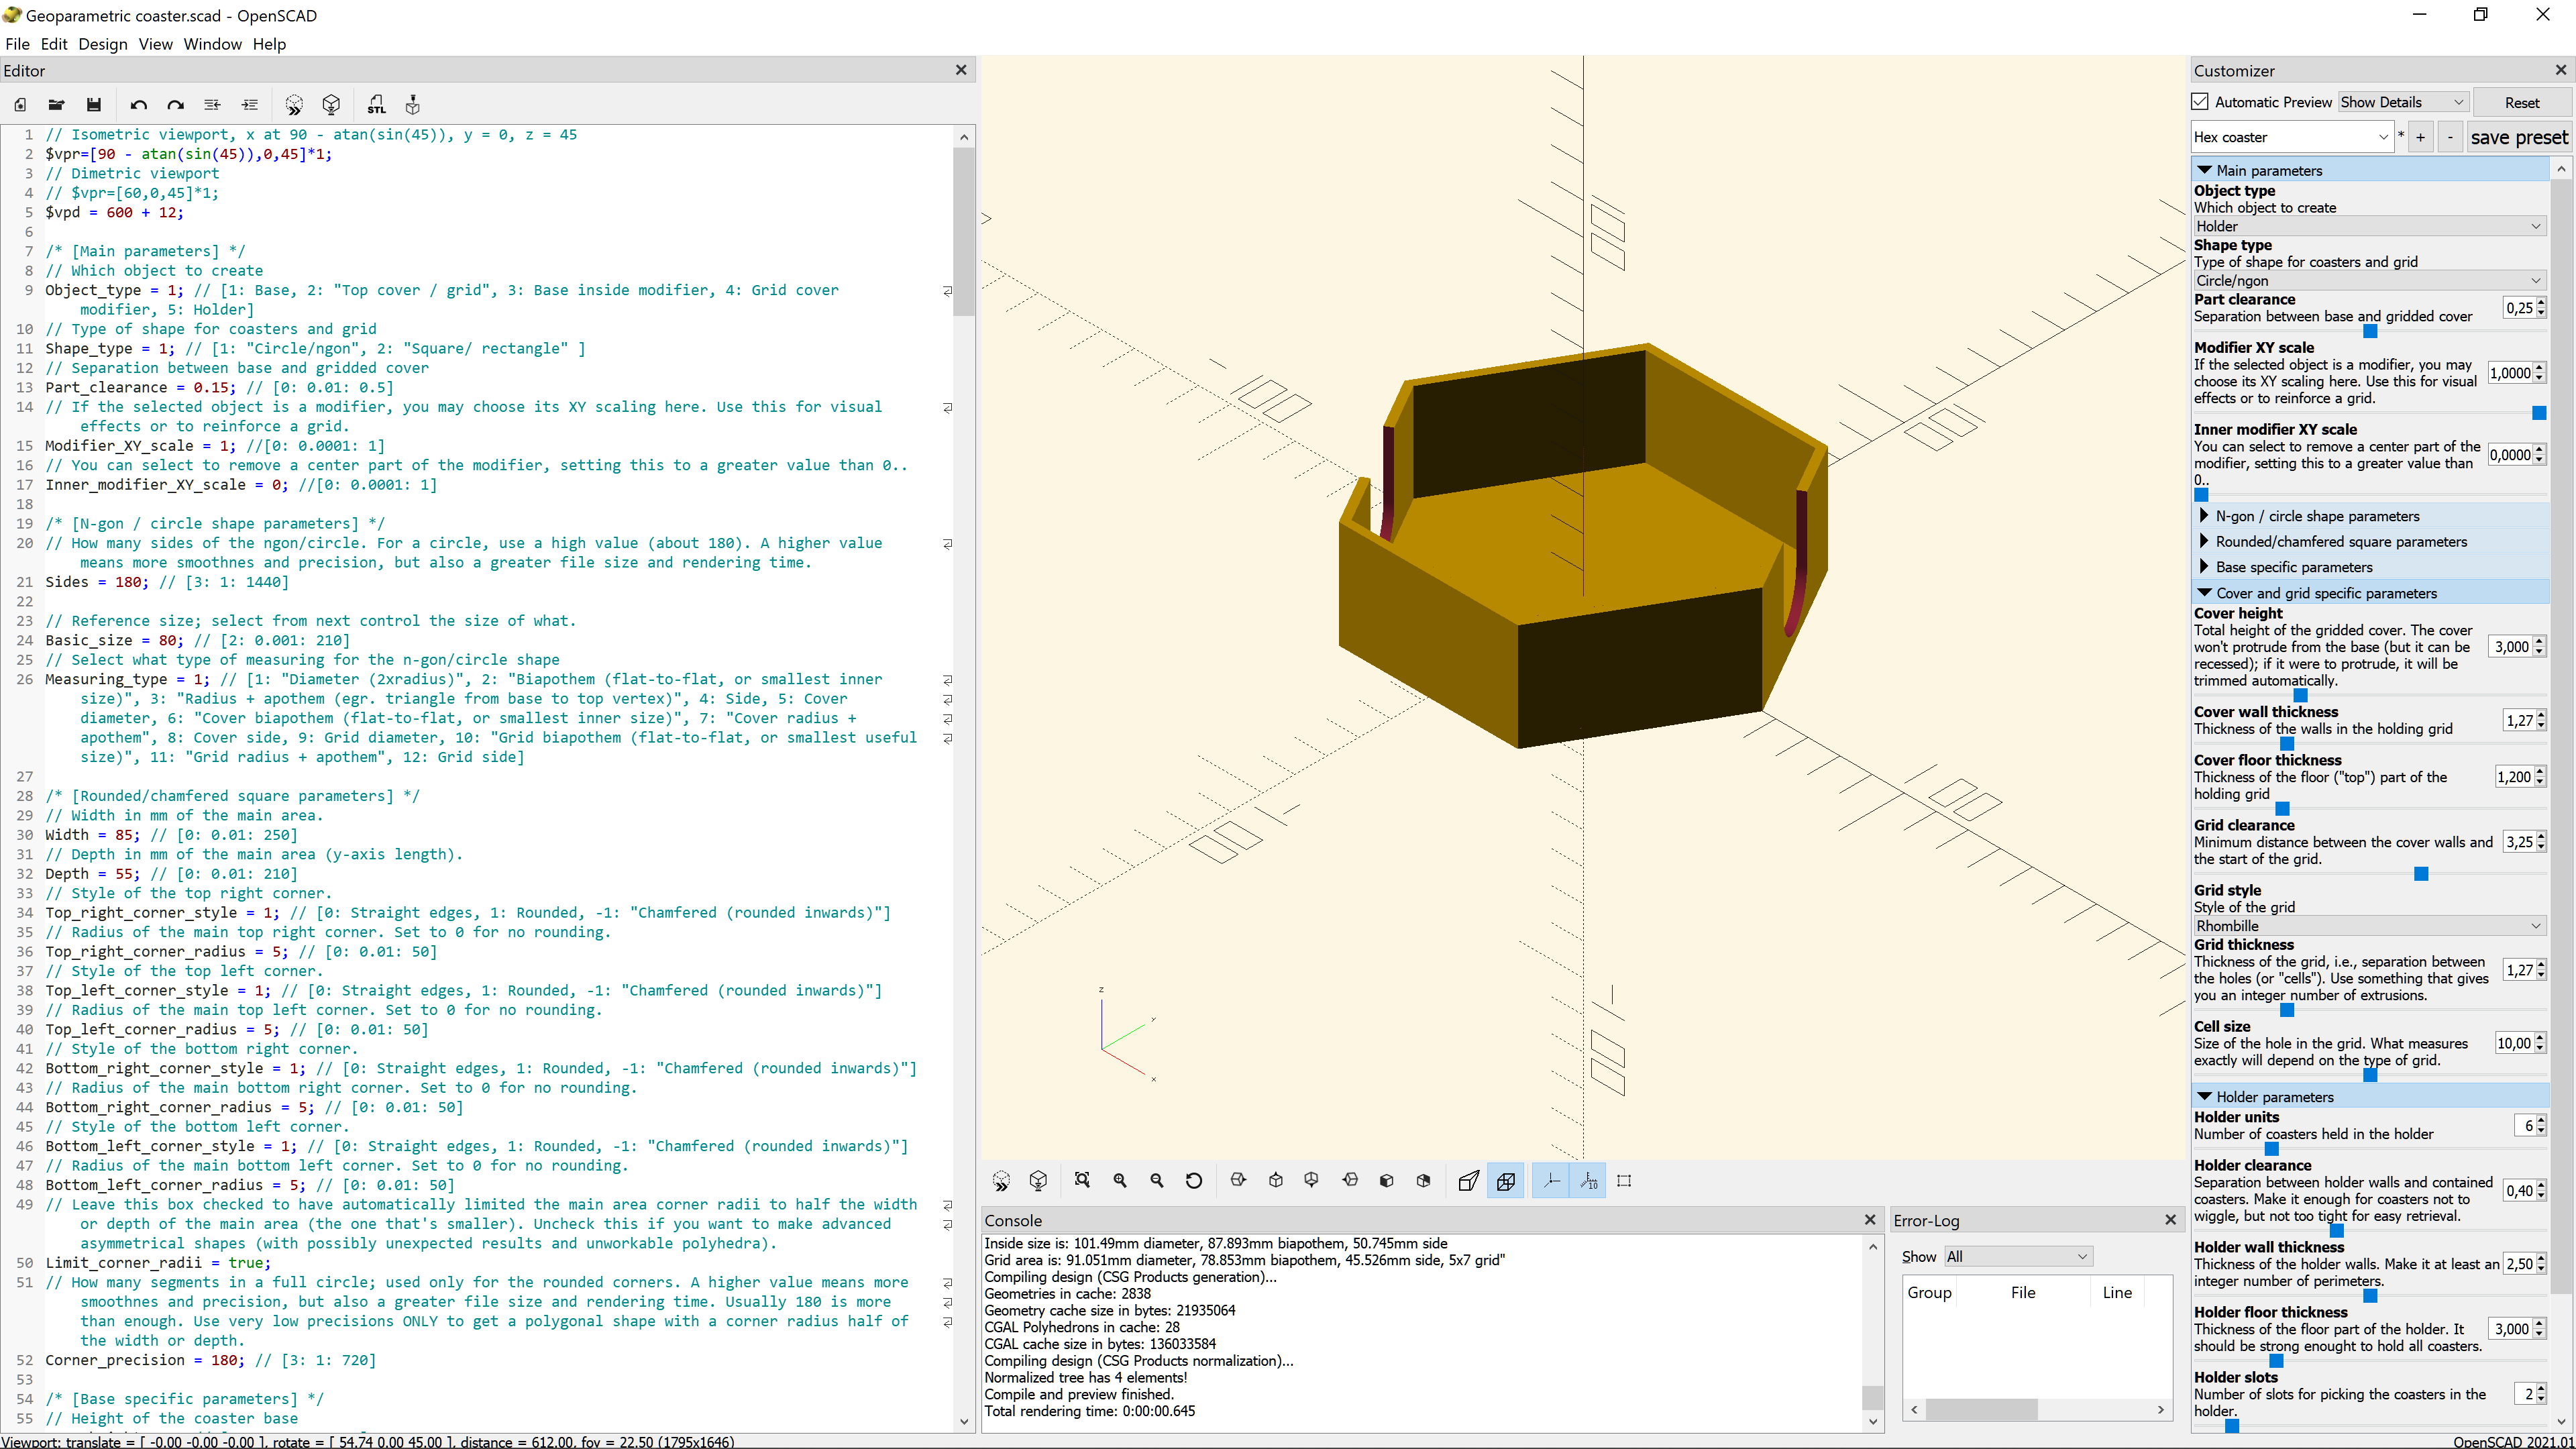Click the New file icon in editor toolbar

point(20,105)
